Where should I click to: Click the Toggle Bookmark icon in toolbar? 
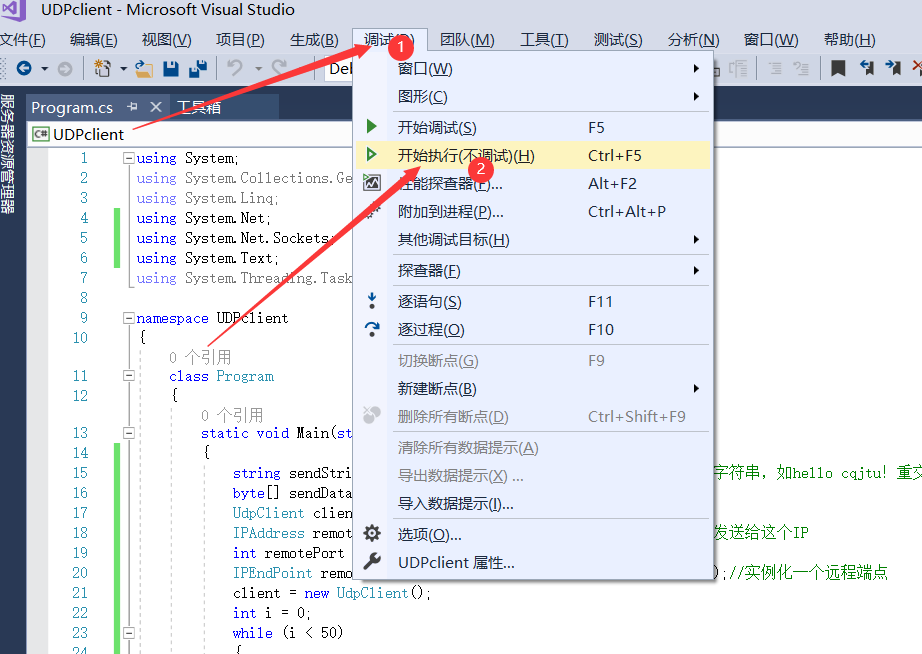(838, 68)
